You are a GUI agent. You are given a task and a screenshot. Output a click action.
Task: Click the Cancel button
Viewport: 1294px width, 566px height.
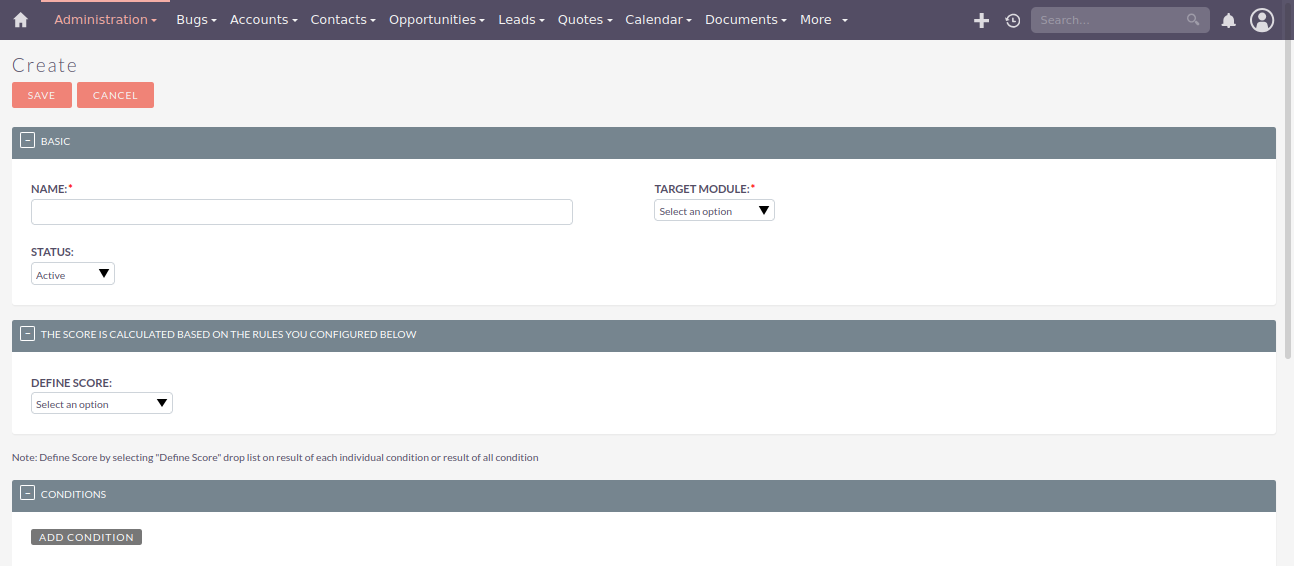pos(115,95)
